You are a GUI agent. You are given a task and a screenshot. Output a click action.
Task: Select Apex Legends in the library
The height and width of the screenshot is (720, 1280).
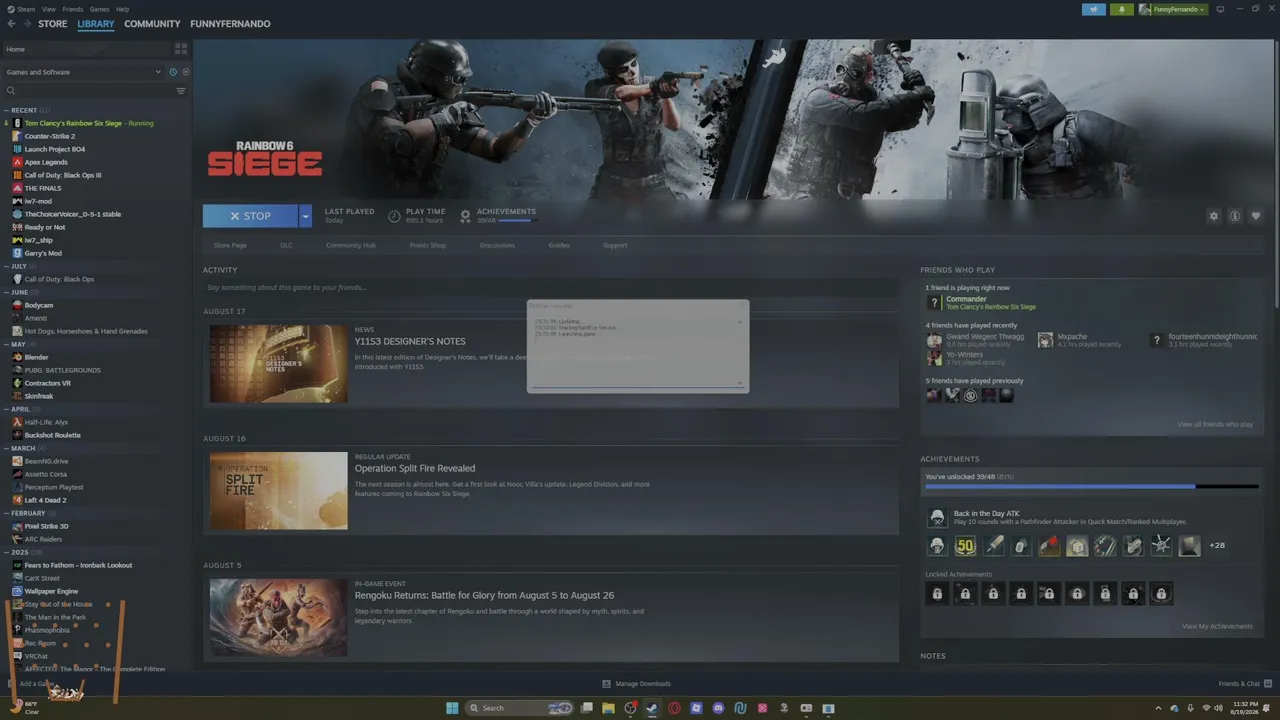[x=46, y=162]
